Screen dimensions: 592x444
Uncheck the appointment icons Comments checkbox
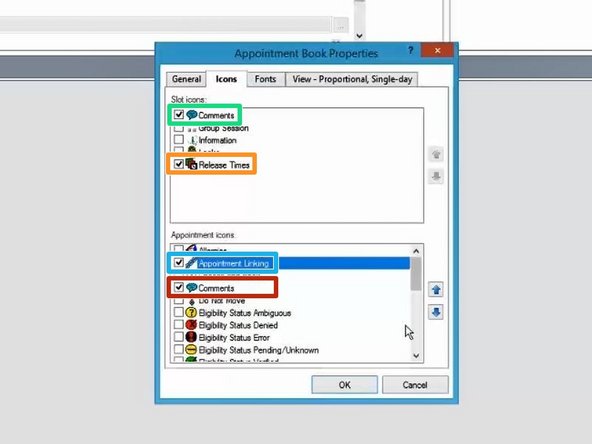(x=179, y=287)
